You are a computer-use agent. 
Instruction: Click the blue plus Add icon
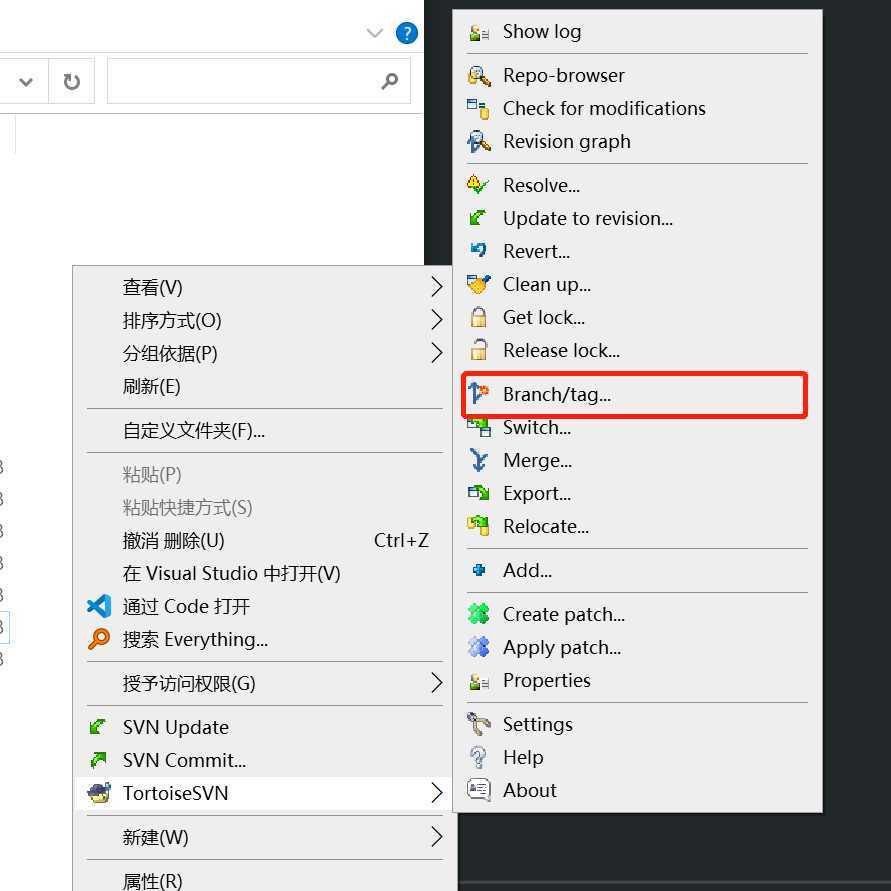click(x=478, y=570)
